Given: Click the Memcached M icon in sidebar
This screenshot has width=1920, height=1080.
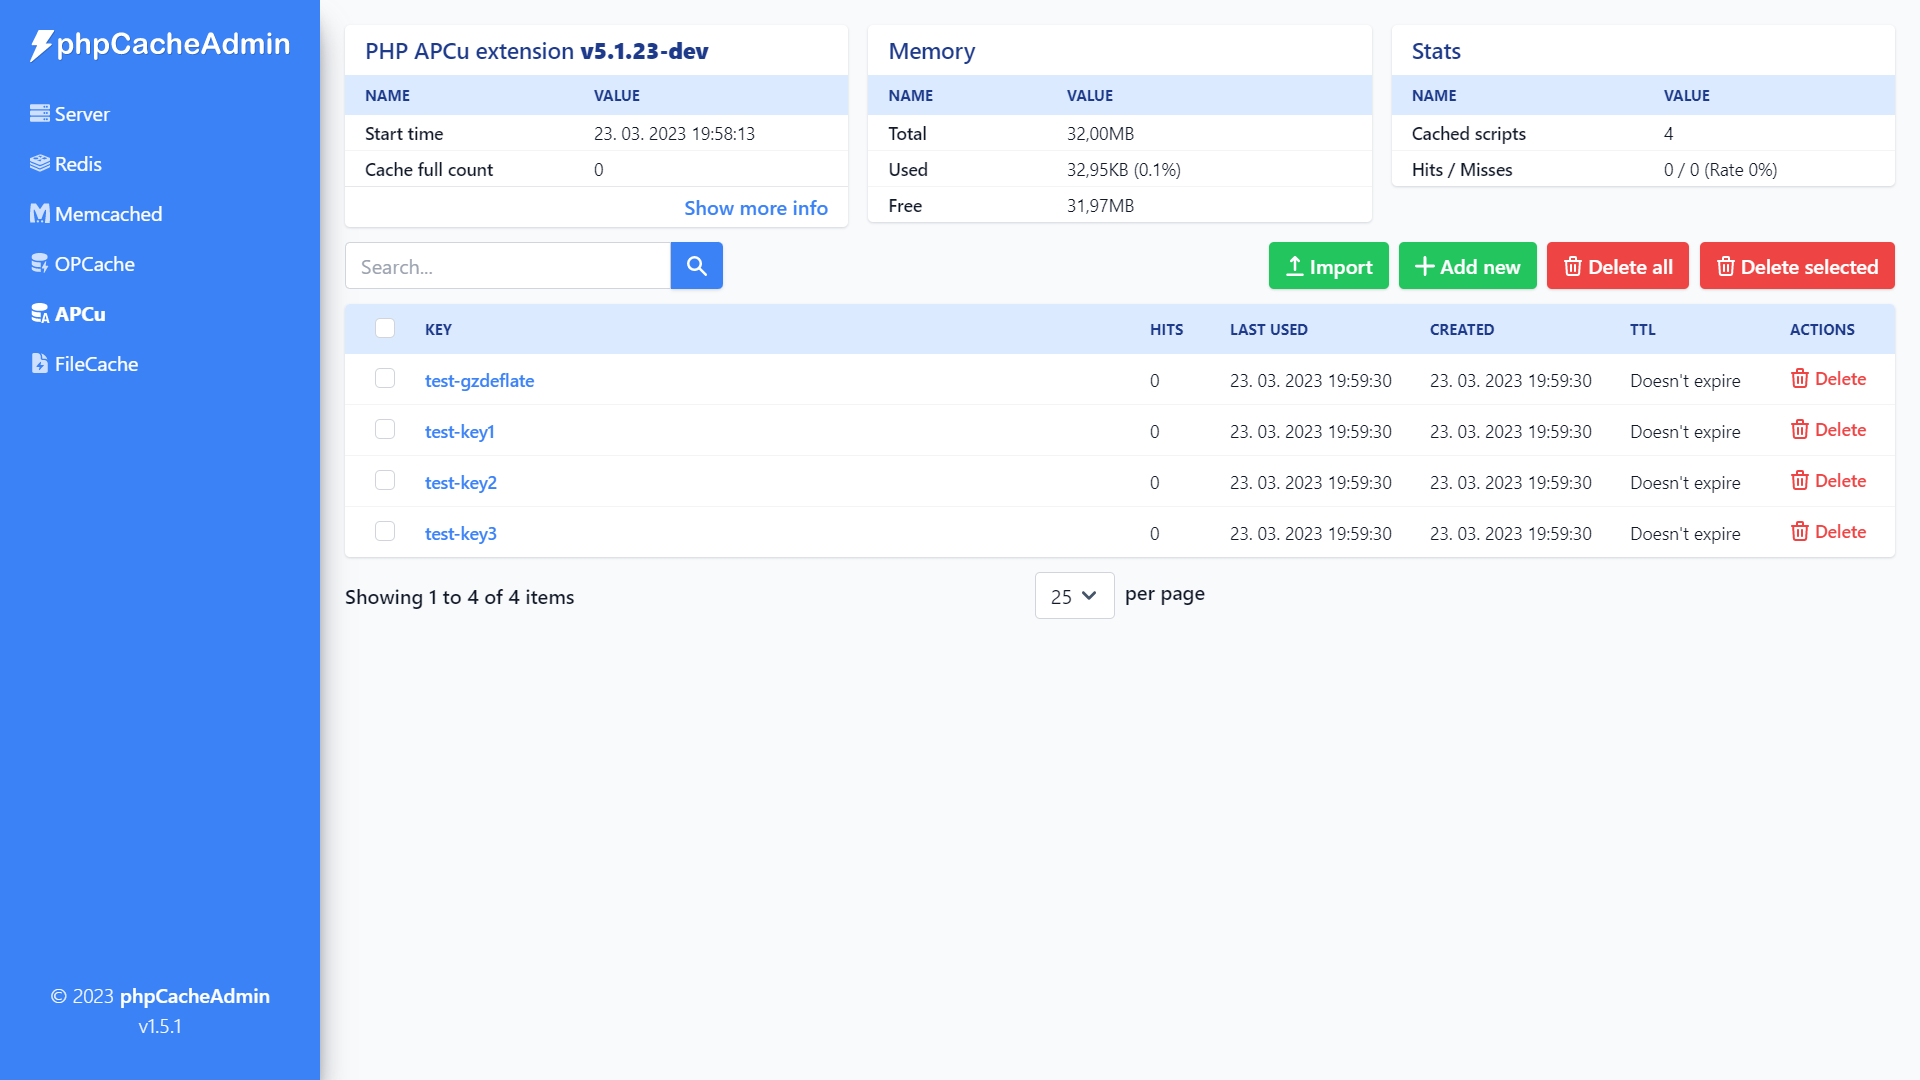Looking at the screenshot, I should [x=39, y=214].
